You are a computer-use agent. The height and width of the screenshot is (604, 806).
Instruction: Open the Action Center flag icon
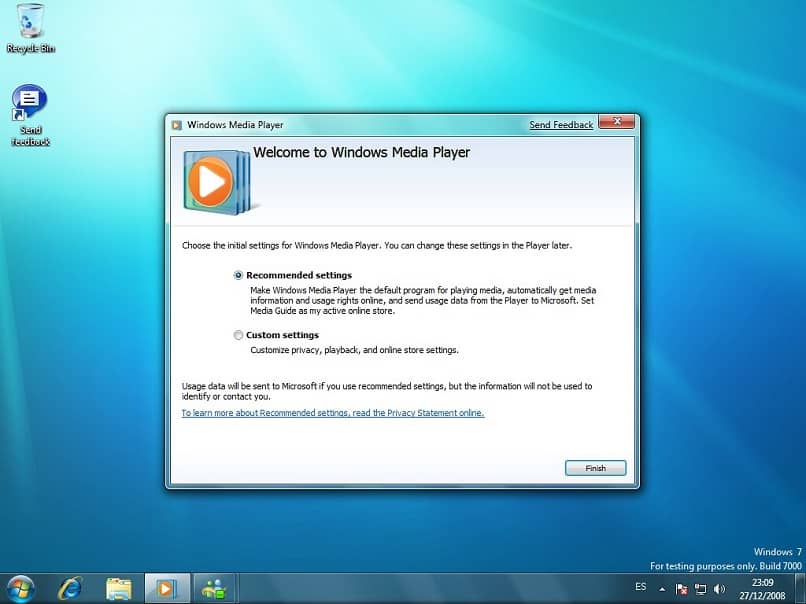(x=681, y=589)
